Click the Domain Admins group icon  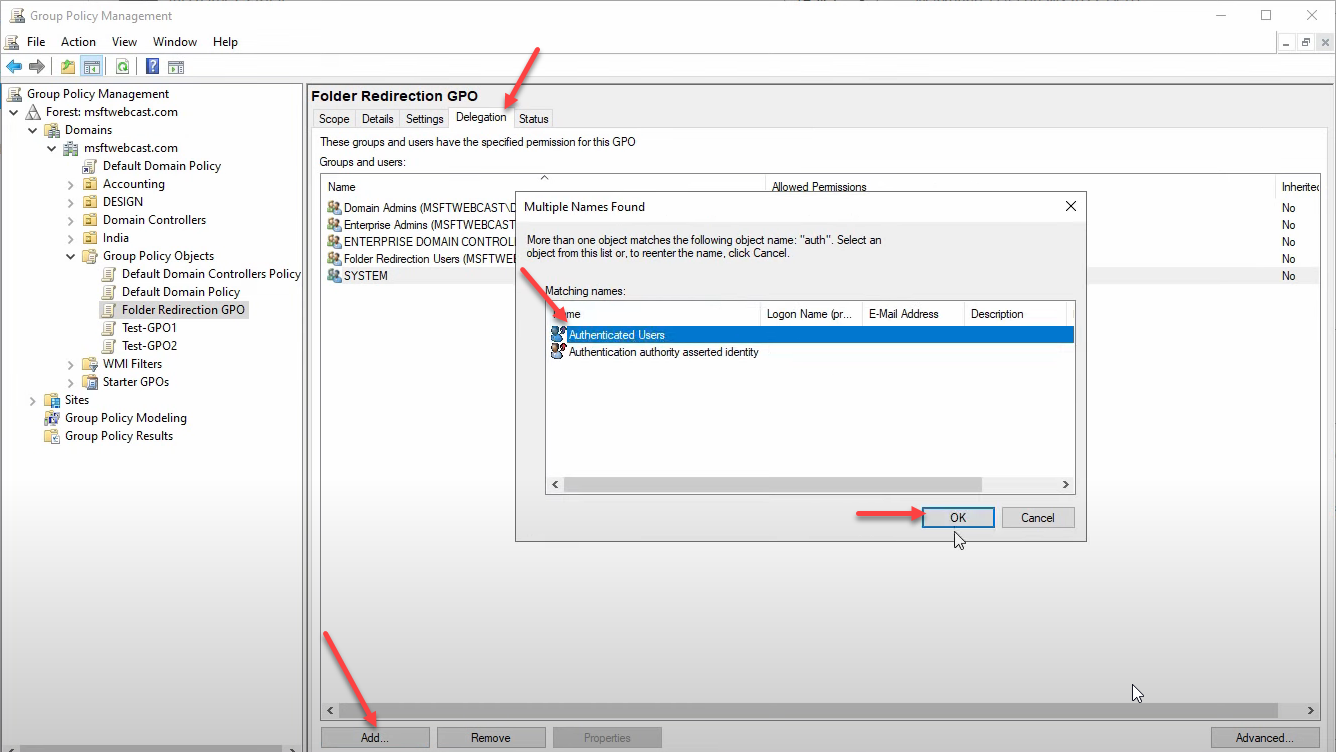[x=334, y=208]
